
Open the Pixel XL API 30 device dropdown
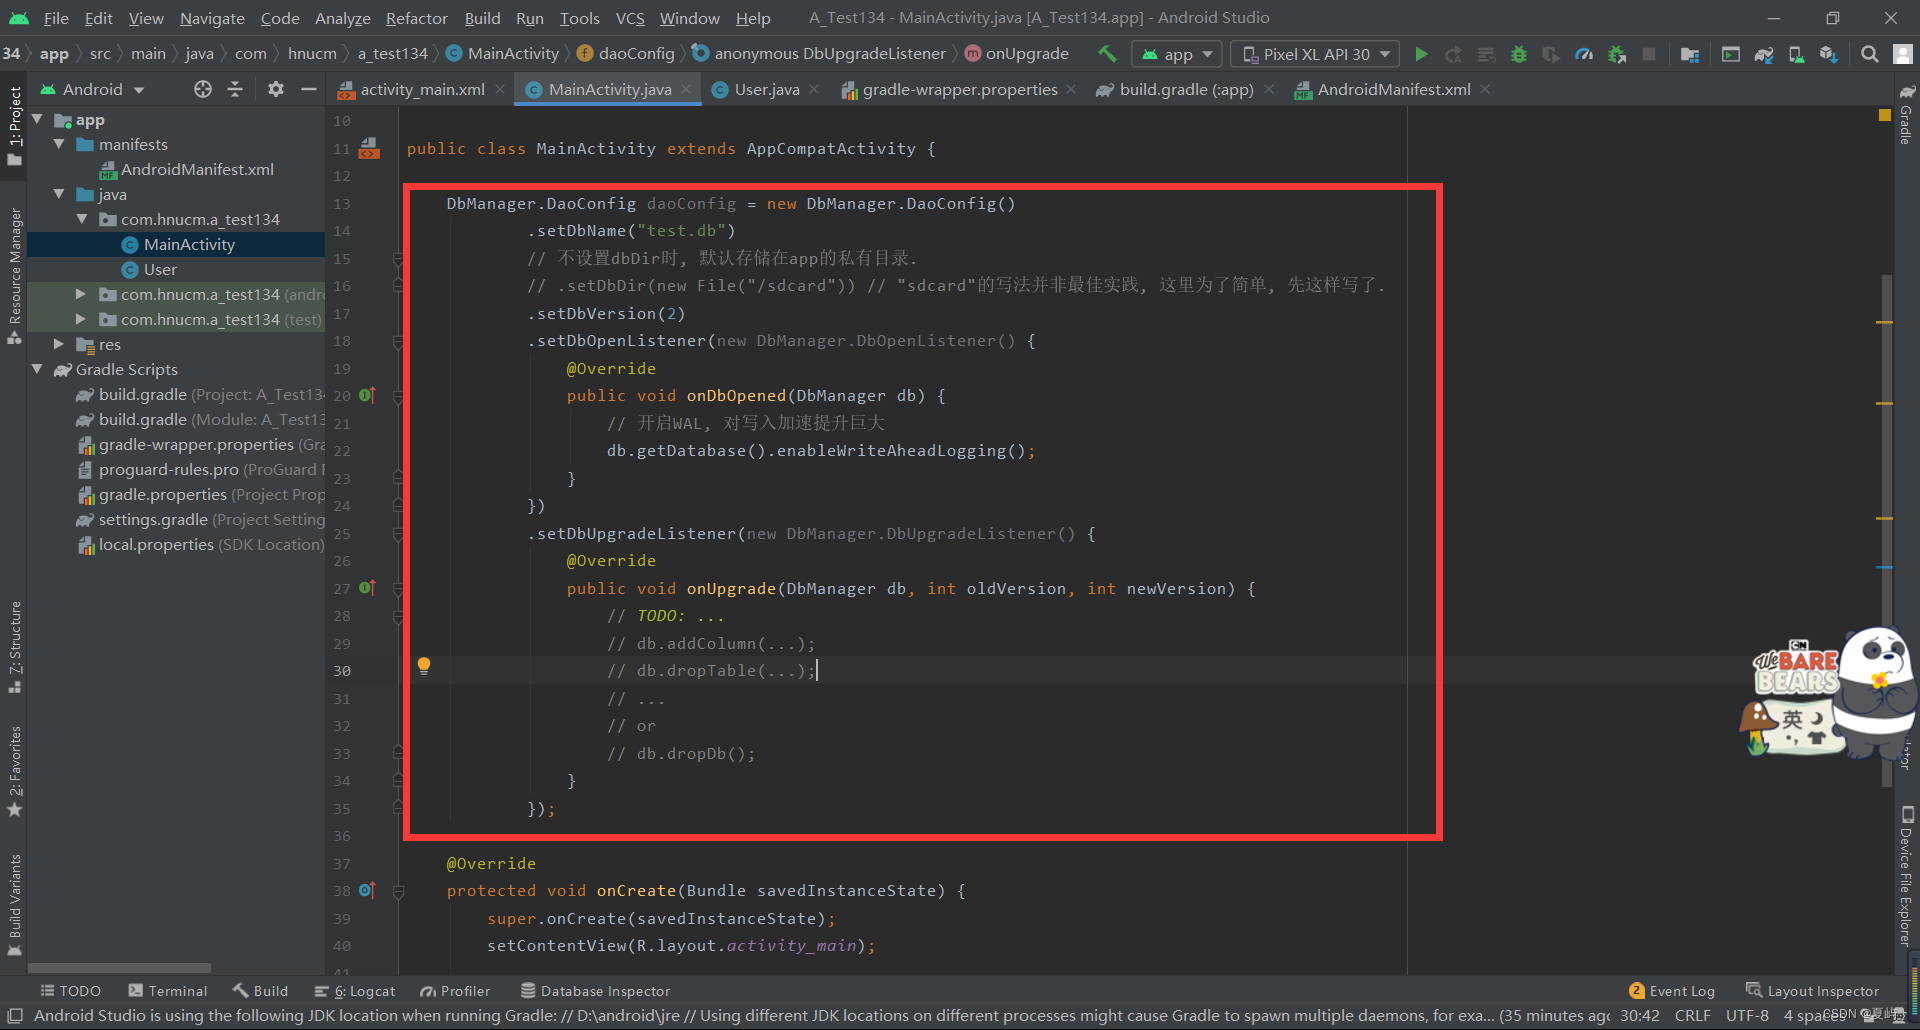pyautogui.click(x=1314, y=54)
